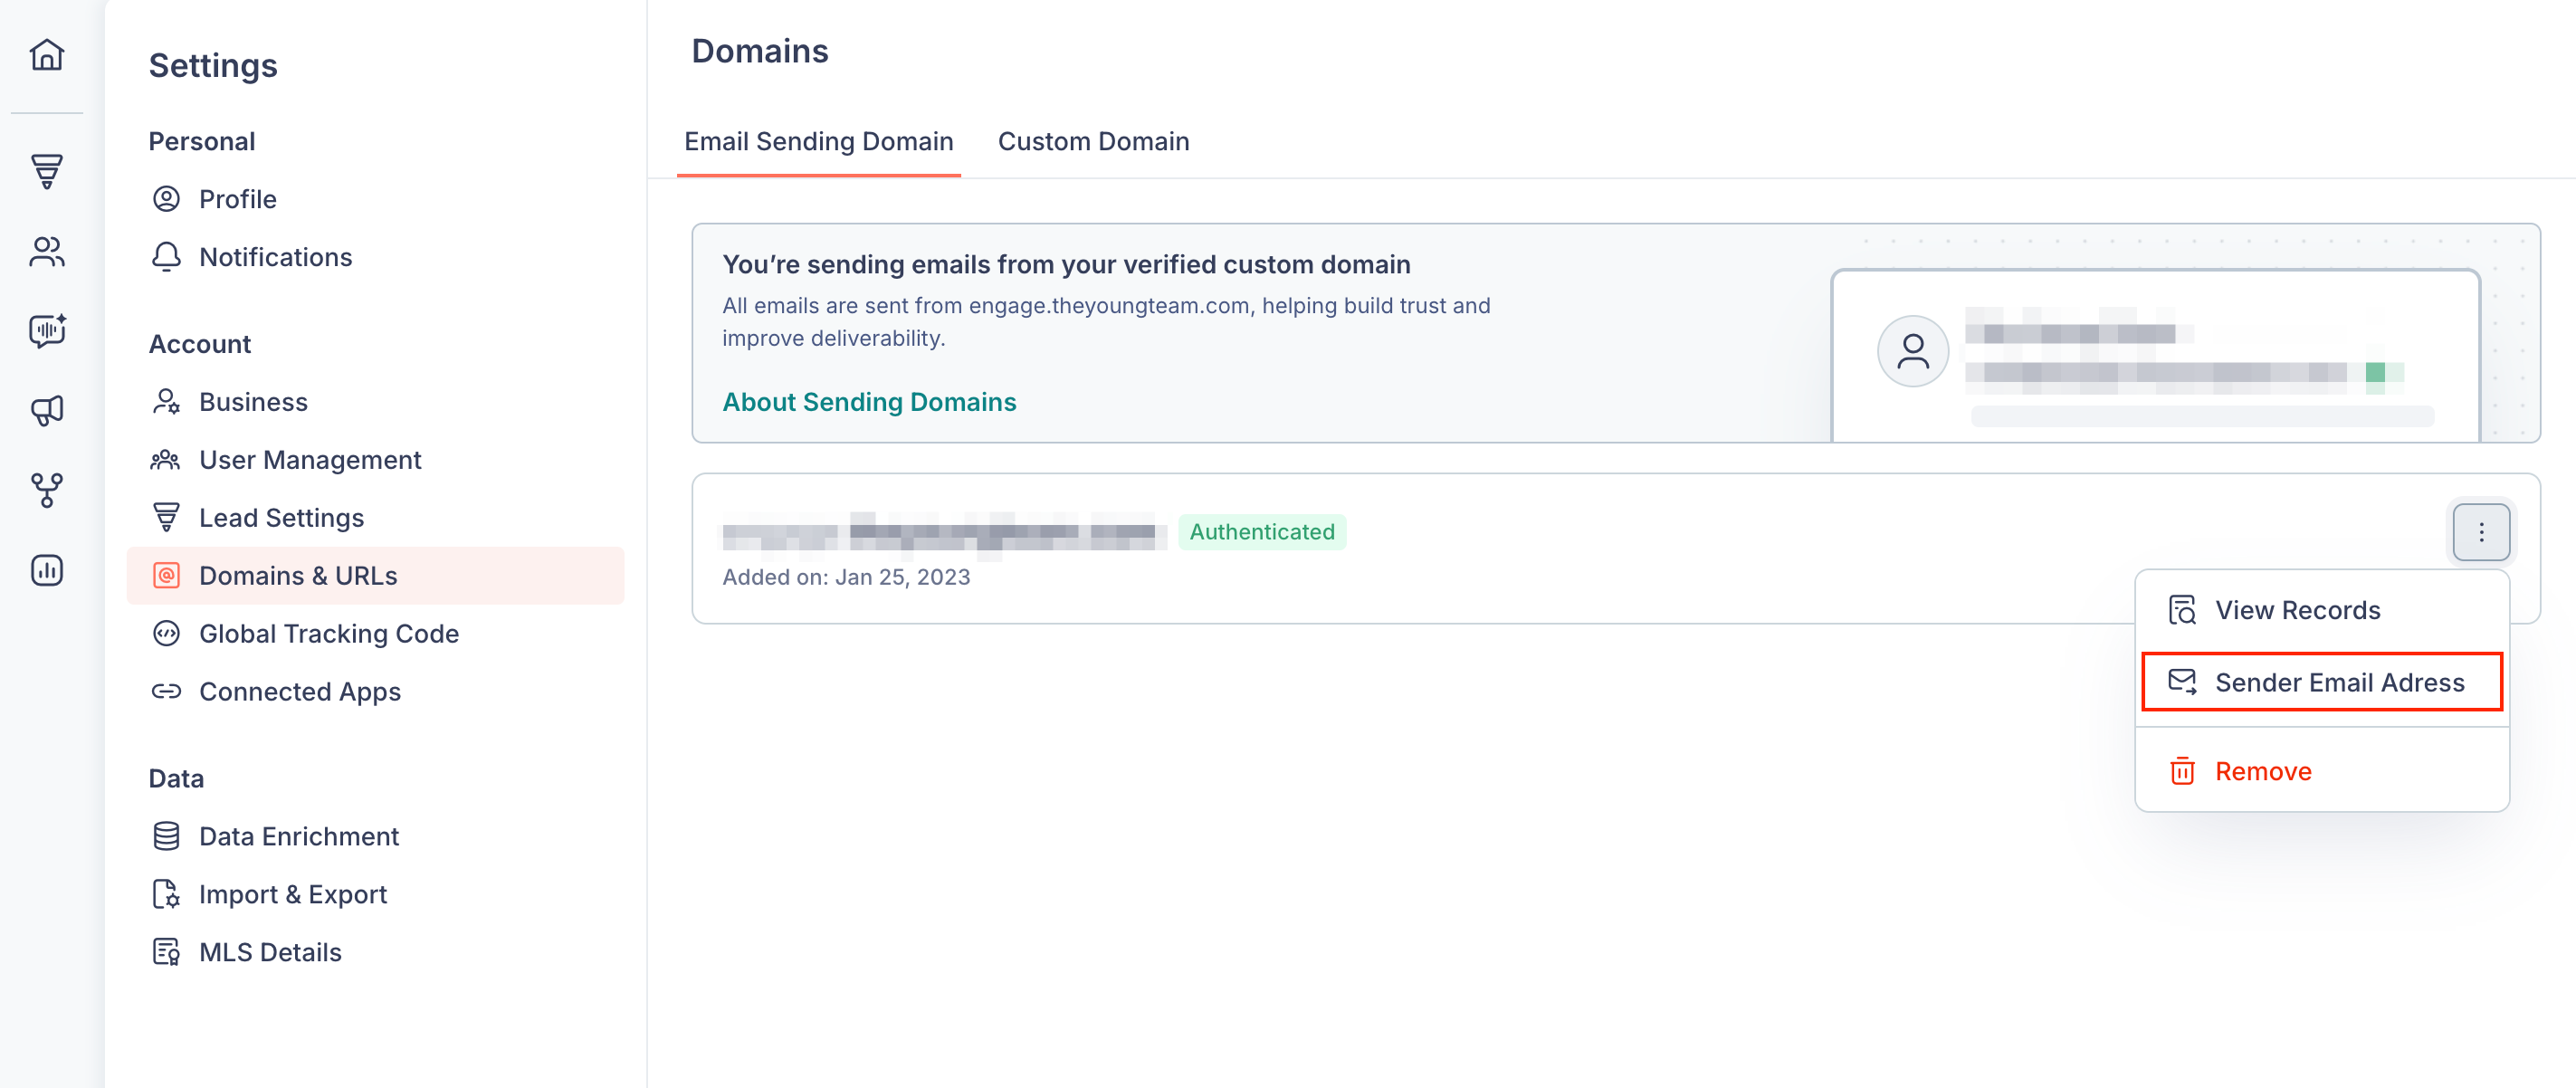Open the About Sending Domains link
The width and height of the screenshot is (2576, 1088).
pyautogui.click(x=869, y=402)
